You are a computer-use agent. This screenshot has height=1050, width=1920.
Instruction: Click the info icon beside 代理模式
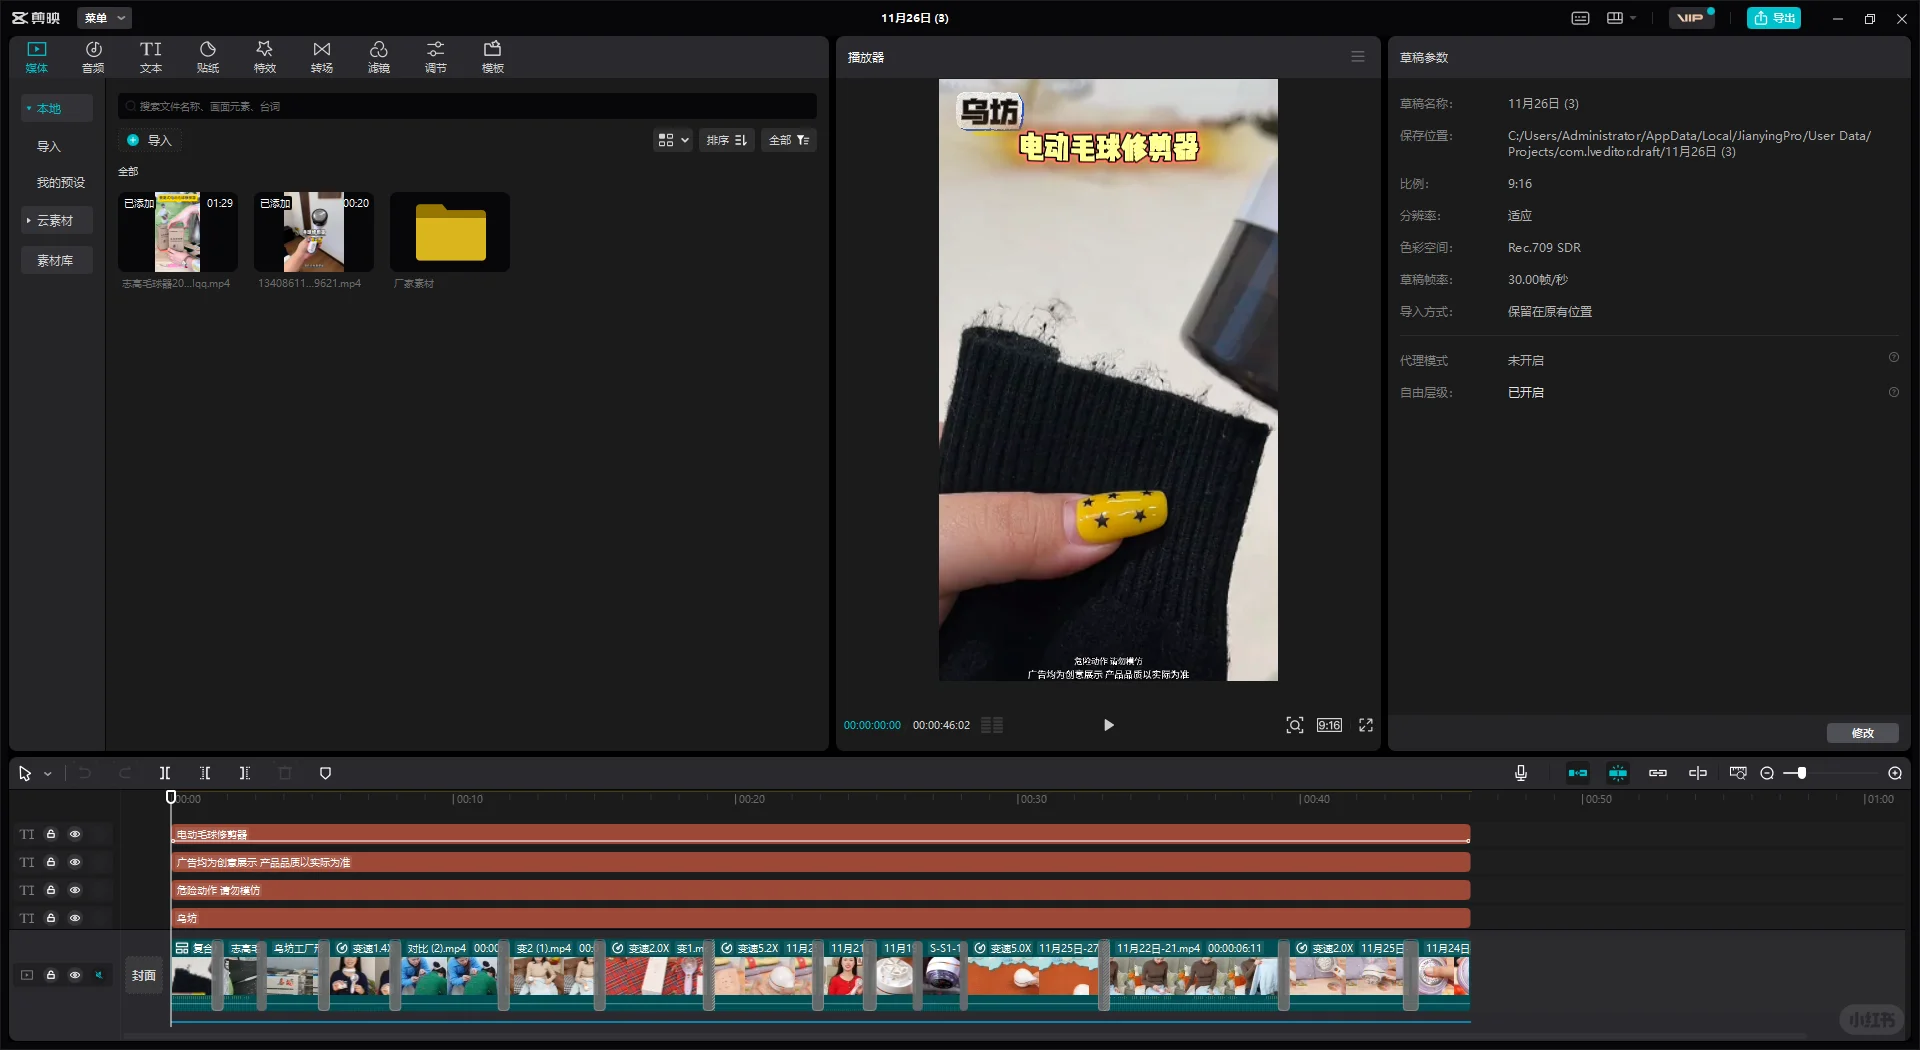1893,358
